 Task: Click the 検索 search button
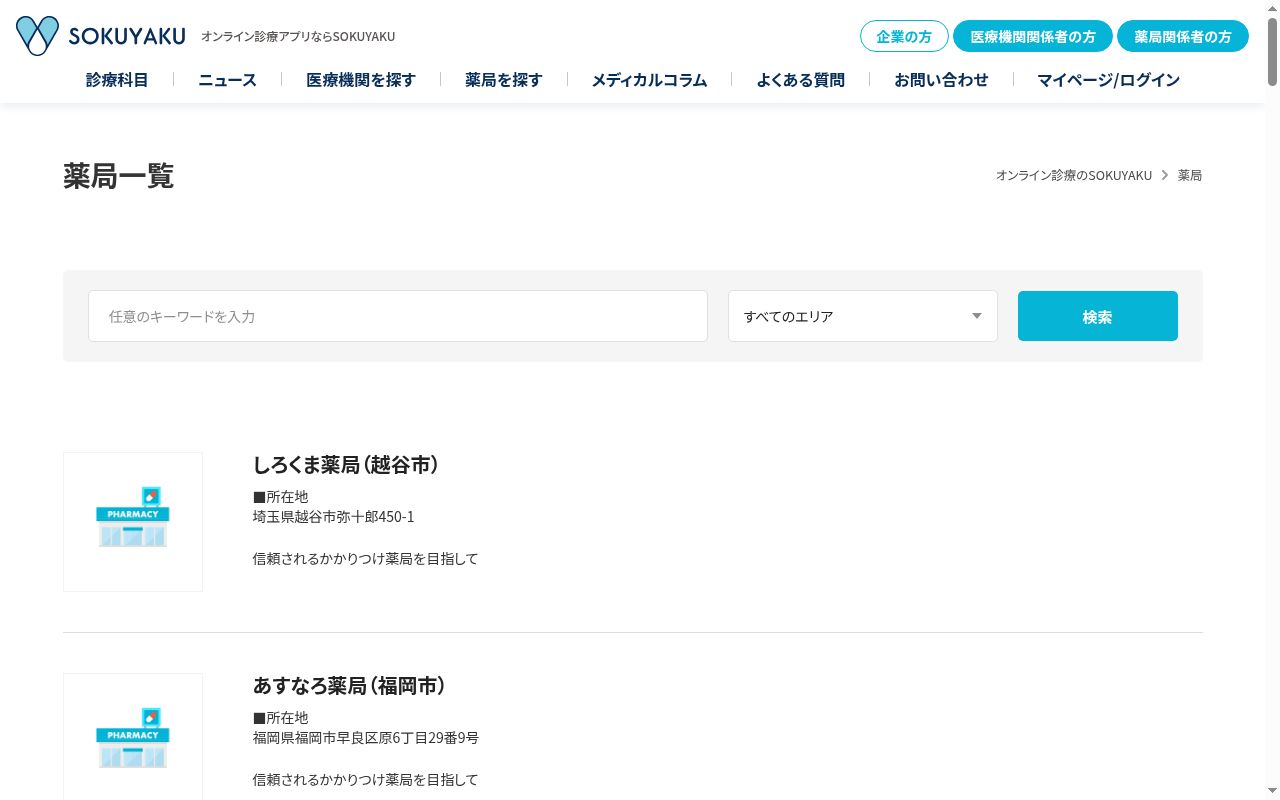tap(1098, 316)
